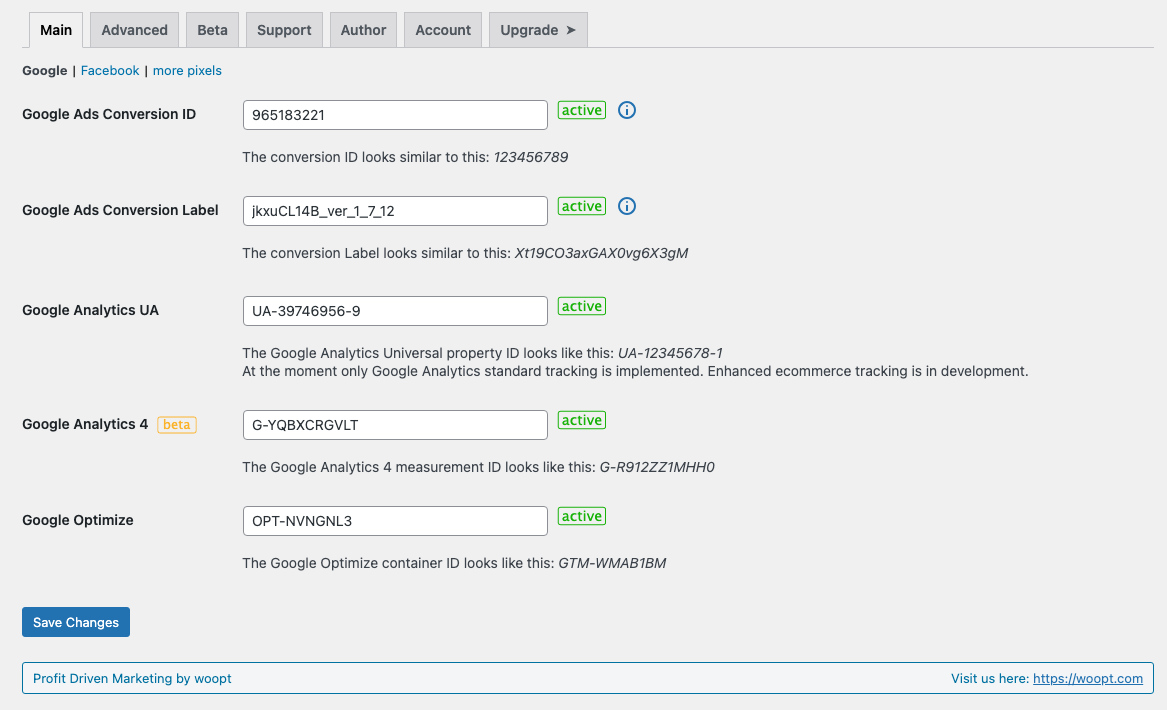Image resolution: width=1167 pixels, height=710 pixels.
Task: Click the Facebook pixel settings link
Action: [x=109, y=70]
